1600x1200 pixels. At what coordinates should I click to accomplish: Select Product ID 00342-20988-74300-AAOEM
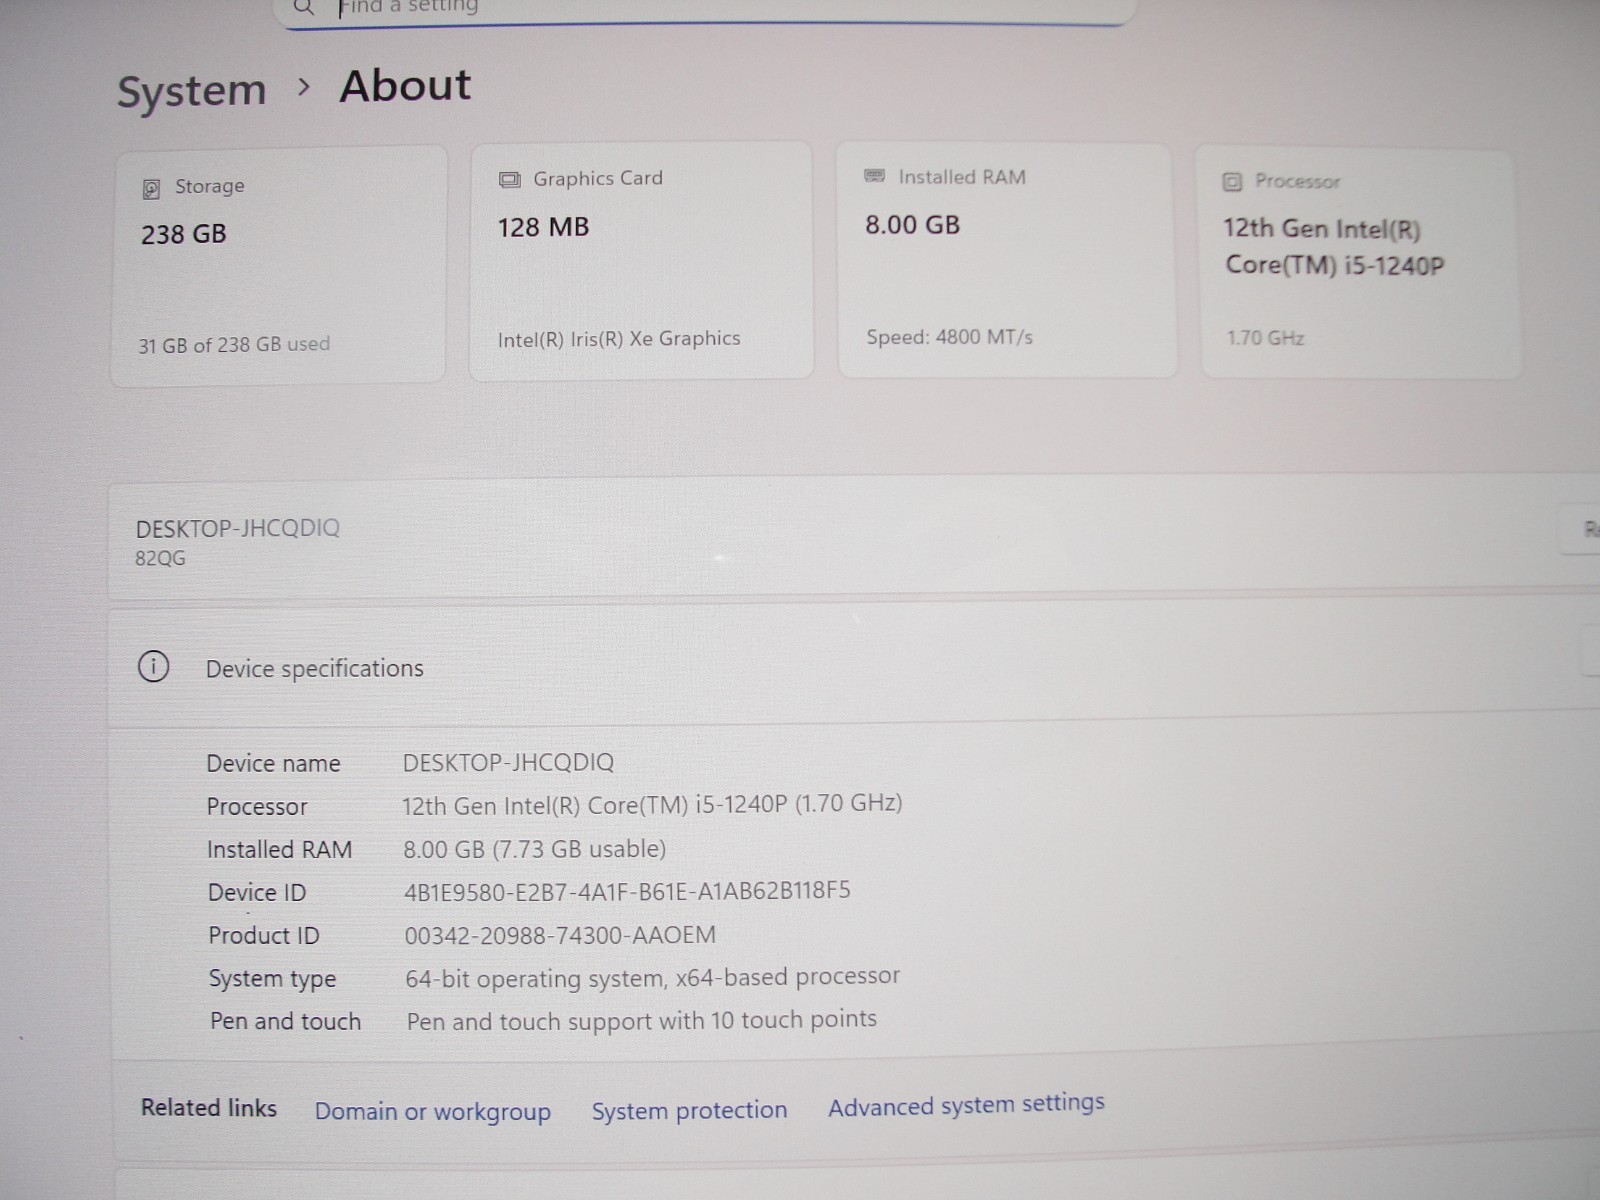(x=560, y=935)
